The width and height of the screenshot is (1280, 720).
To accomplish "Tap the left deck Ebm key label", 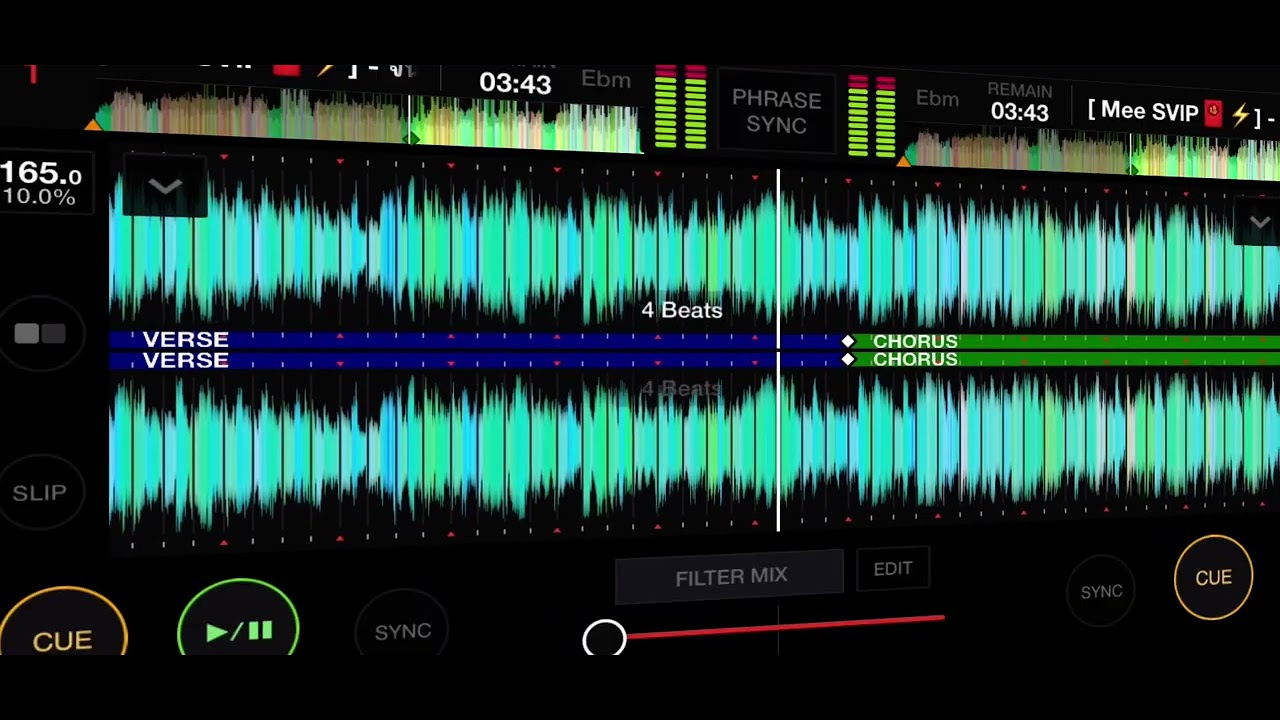I will pos(606,80).
